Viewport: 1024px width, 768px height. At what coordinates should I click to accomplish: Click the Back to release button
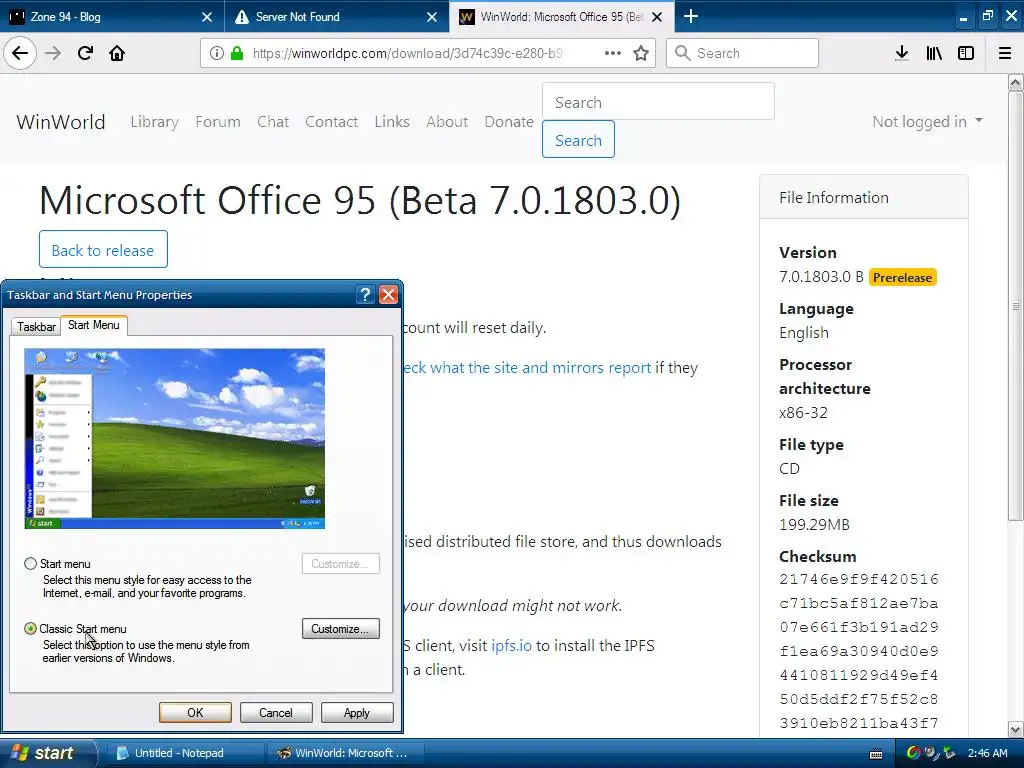(103, 249)
